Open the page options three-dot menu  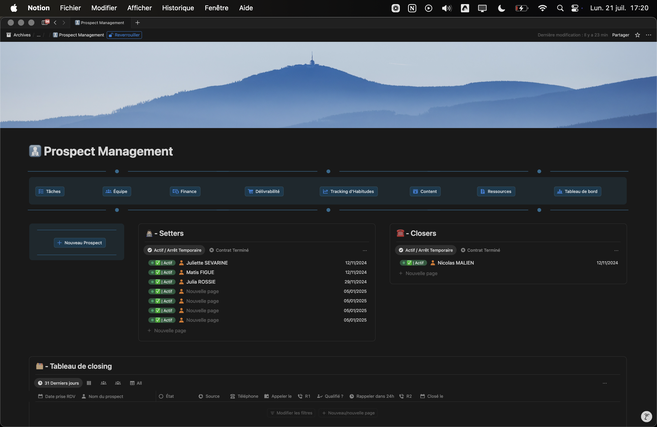point(648,35)
